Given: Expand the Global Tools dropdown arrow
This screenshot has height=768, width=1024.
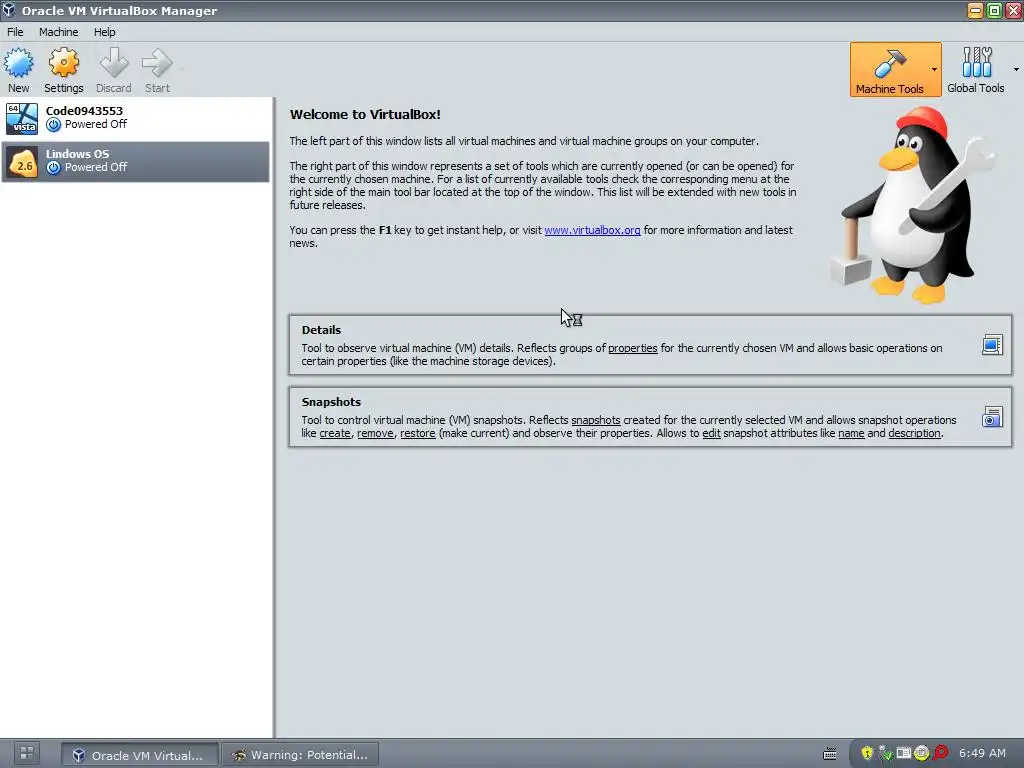Looking at the screenshot, I should pyautogui.click(x=1016, y=69).
